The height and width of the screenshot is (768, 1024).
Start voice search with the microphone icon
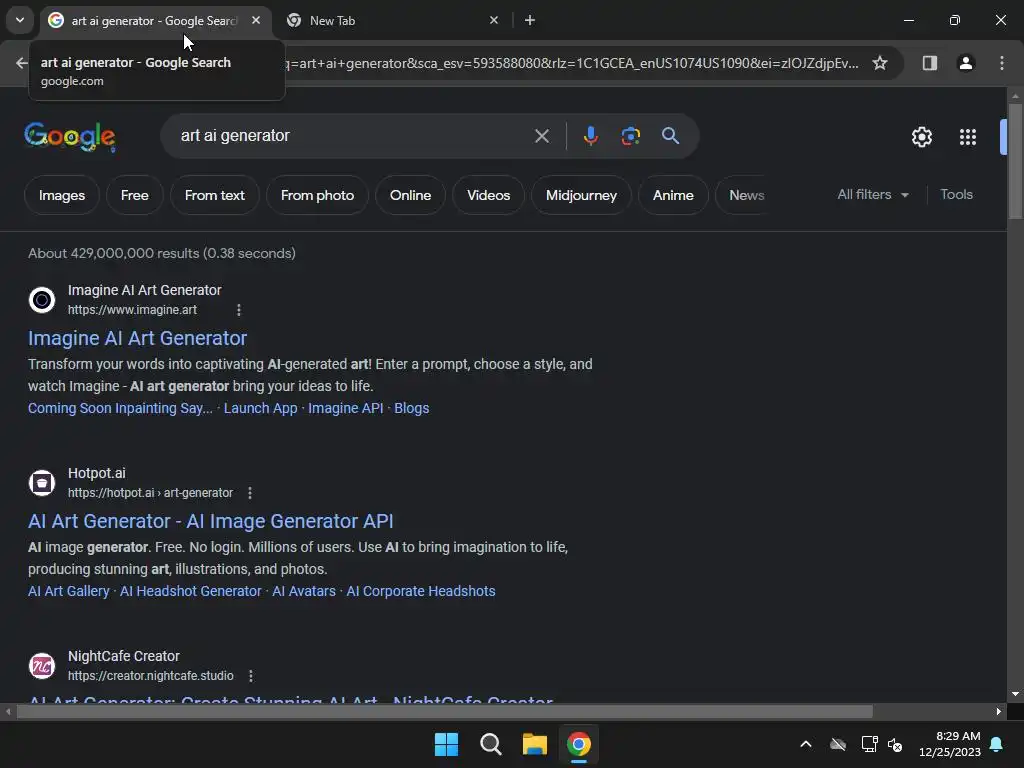point(590,136)
